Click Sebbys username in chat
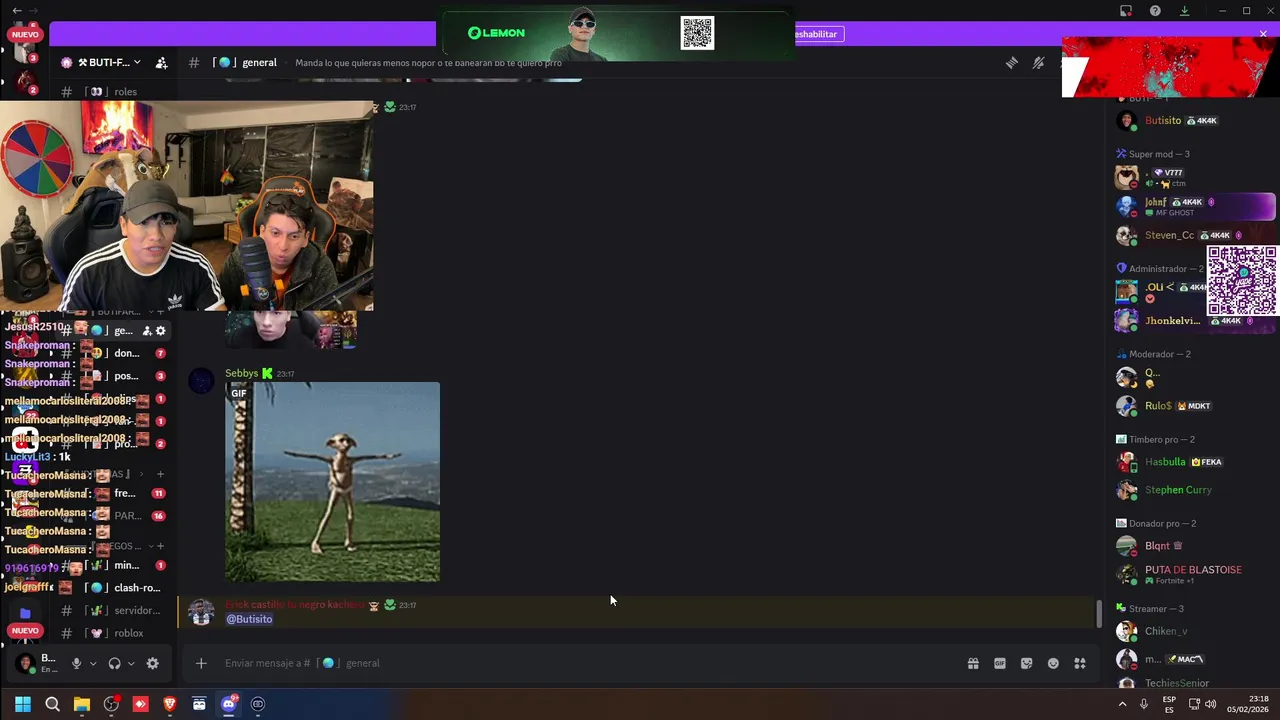The height and width of the screenshot is (720, 1280). coord(241,373)
